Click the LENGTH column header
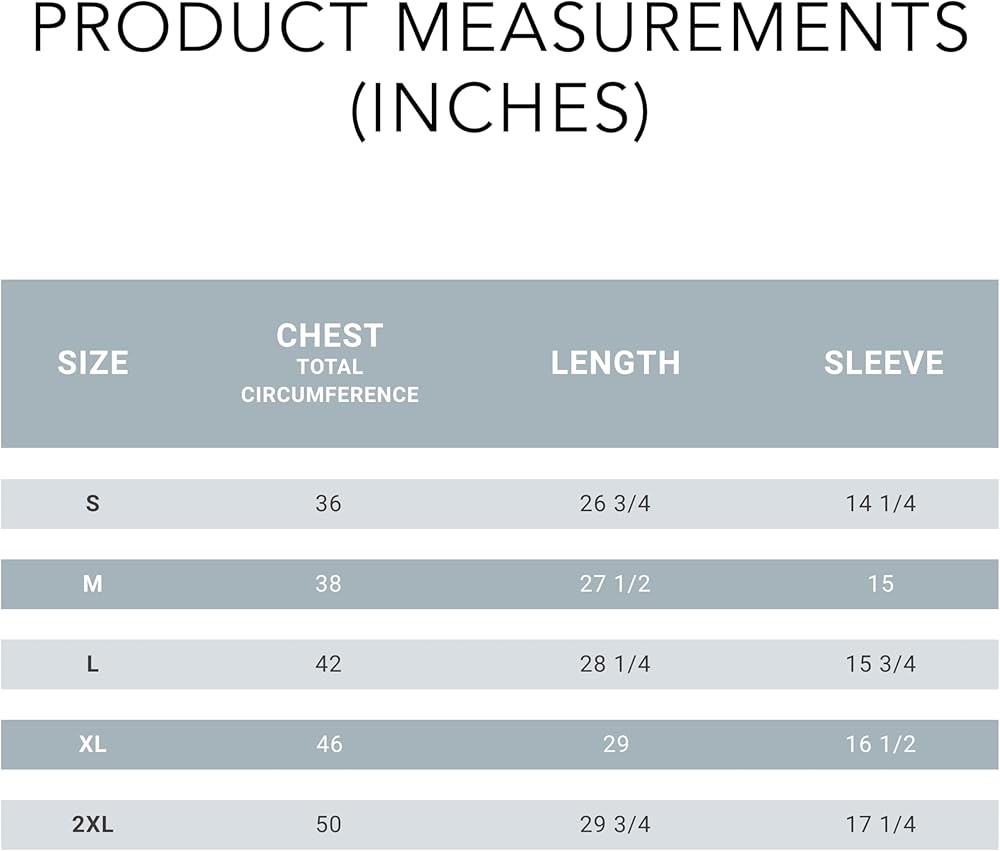The image size is (1000, 851). pyautogui.click(x=615, y=362)
